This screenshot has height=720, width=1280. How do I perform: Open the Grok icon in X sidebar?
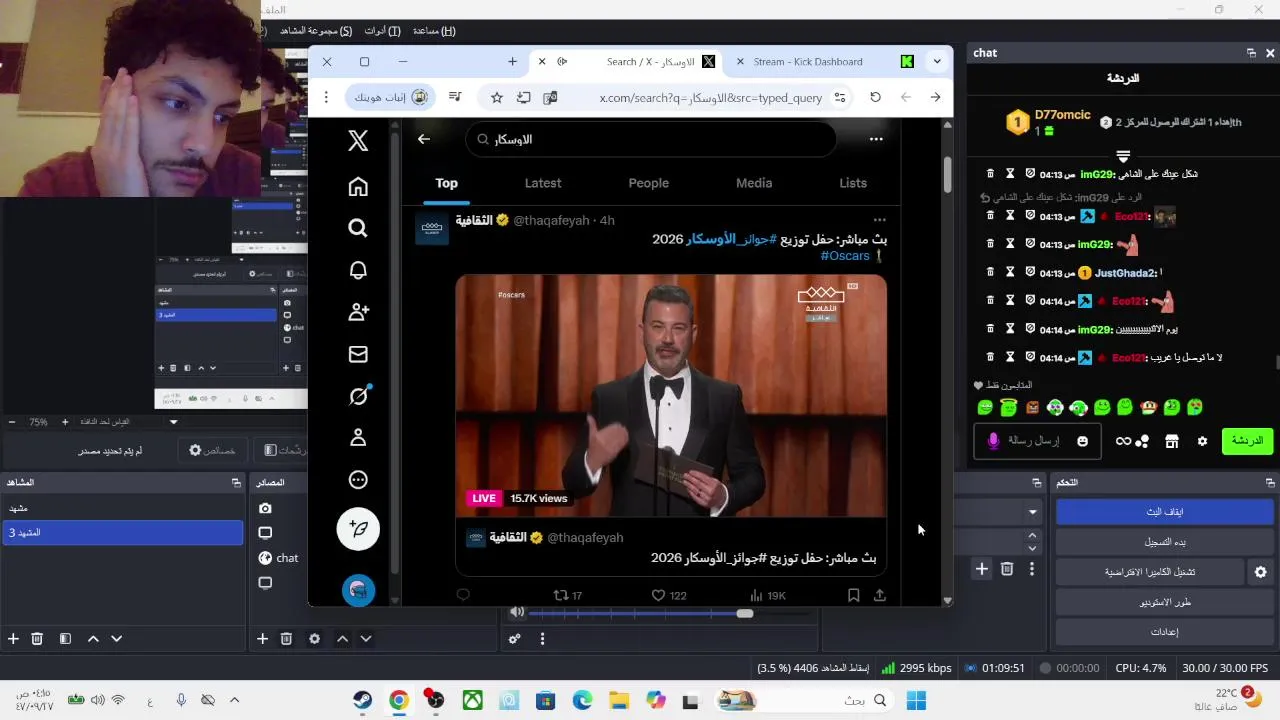point(358,396)
